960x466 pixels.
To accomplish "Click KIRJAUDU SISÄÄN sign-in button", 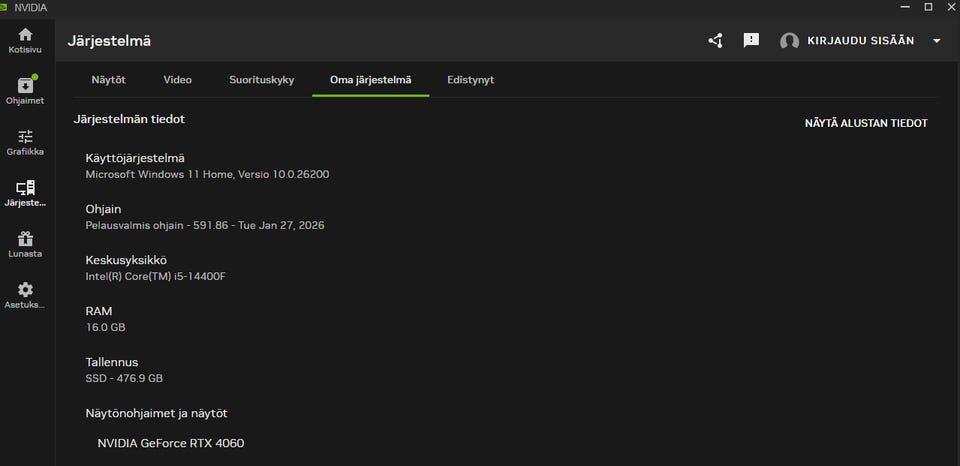I will click(x=861, y=41).
